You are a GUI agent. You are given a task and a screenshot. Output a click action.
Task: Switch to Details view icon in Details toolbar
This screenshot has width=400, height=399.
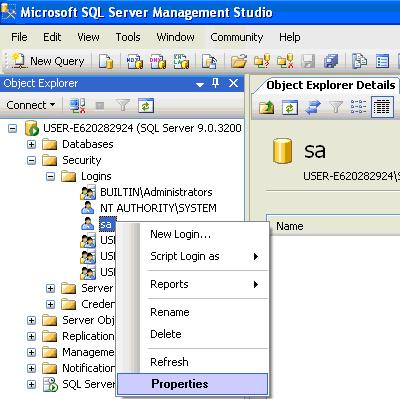(x=382, y=107)
